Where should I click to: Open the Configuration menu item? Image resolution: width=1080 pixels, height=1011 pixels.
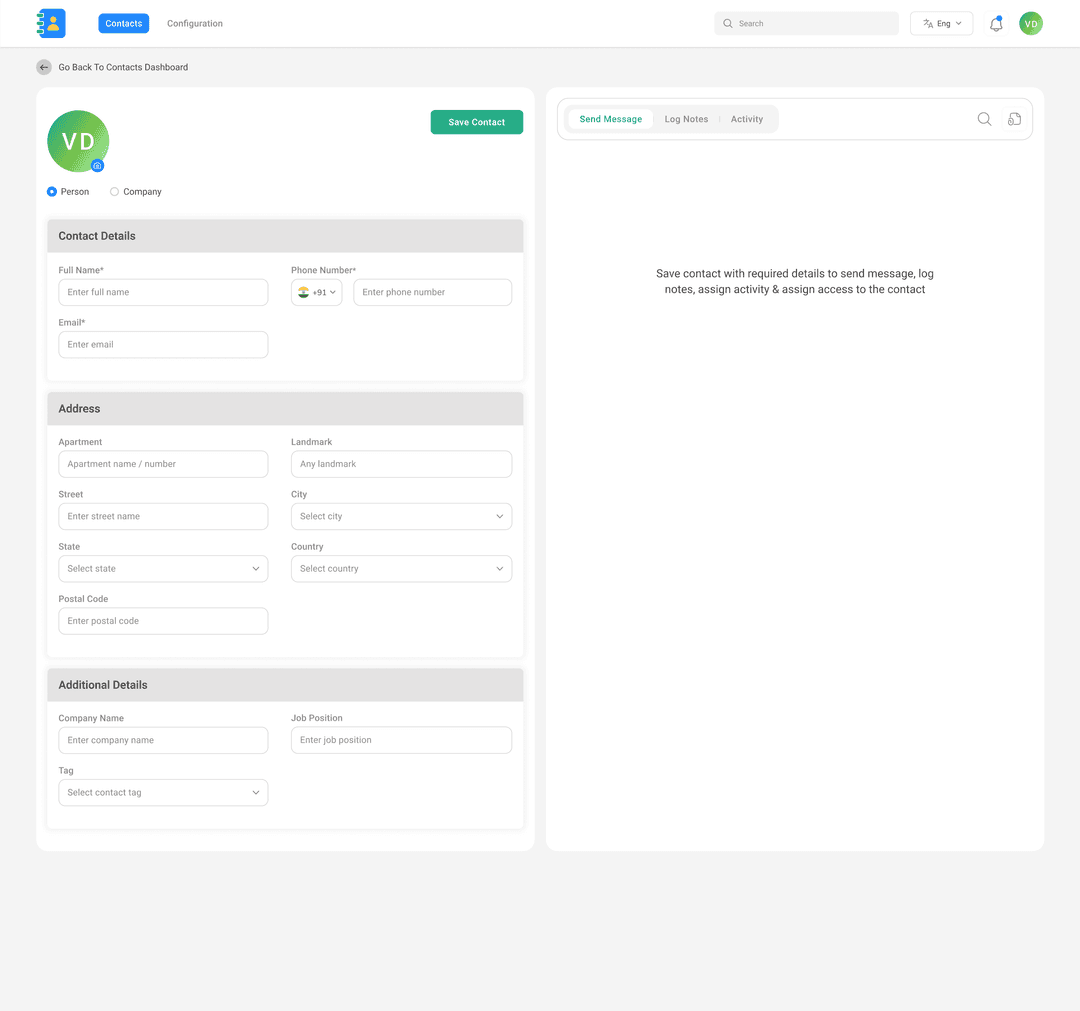point(195,23)
